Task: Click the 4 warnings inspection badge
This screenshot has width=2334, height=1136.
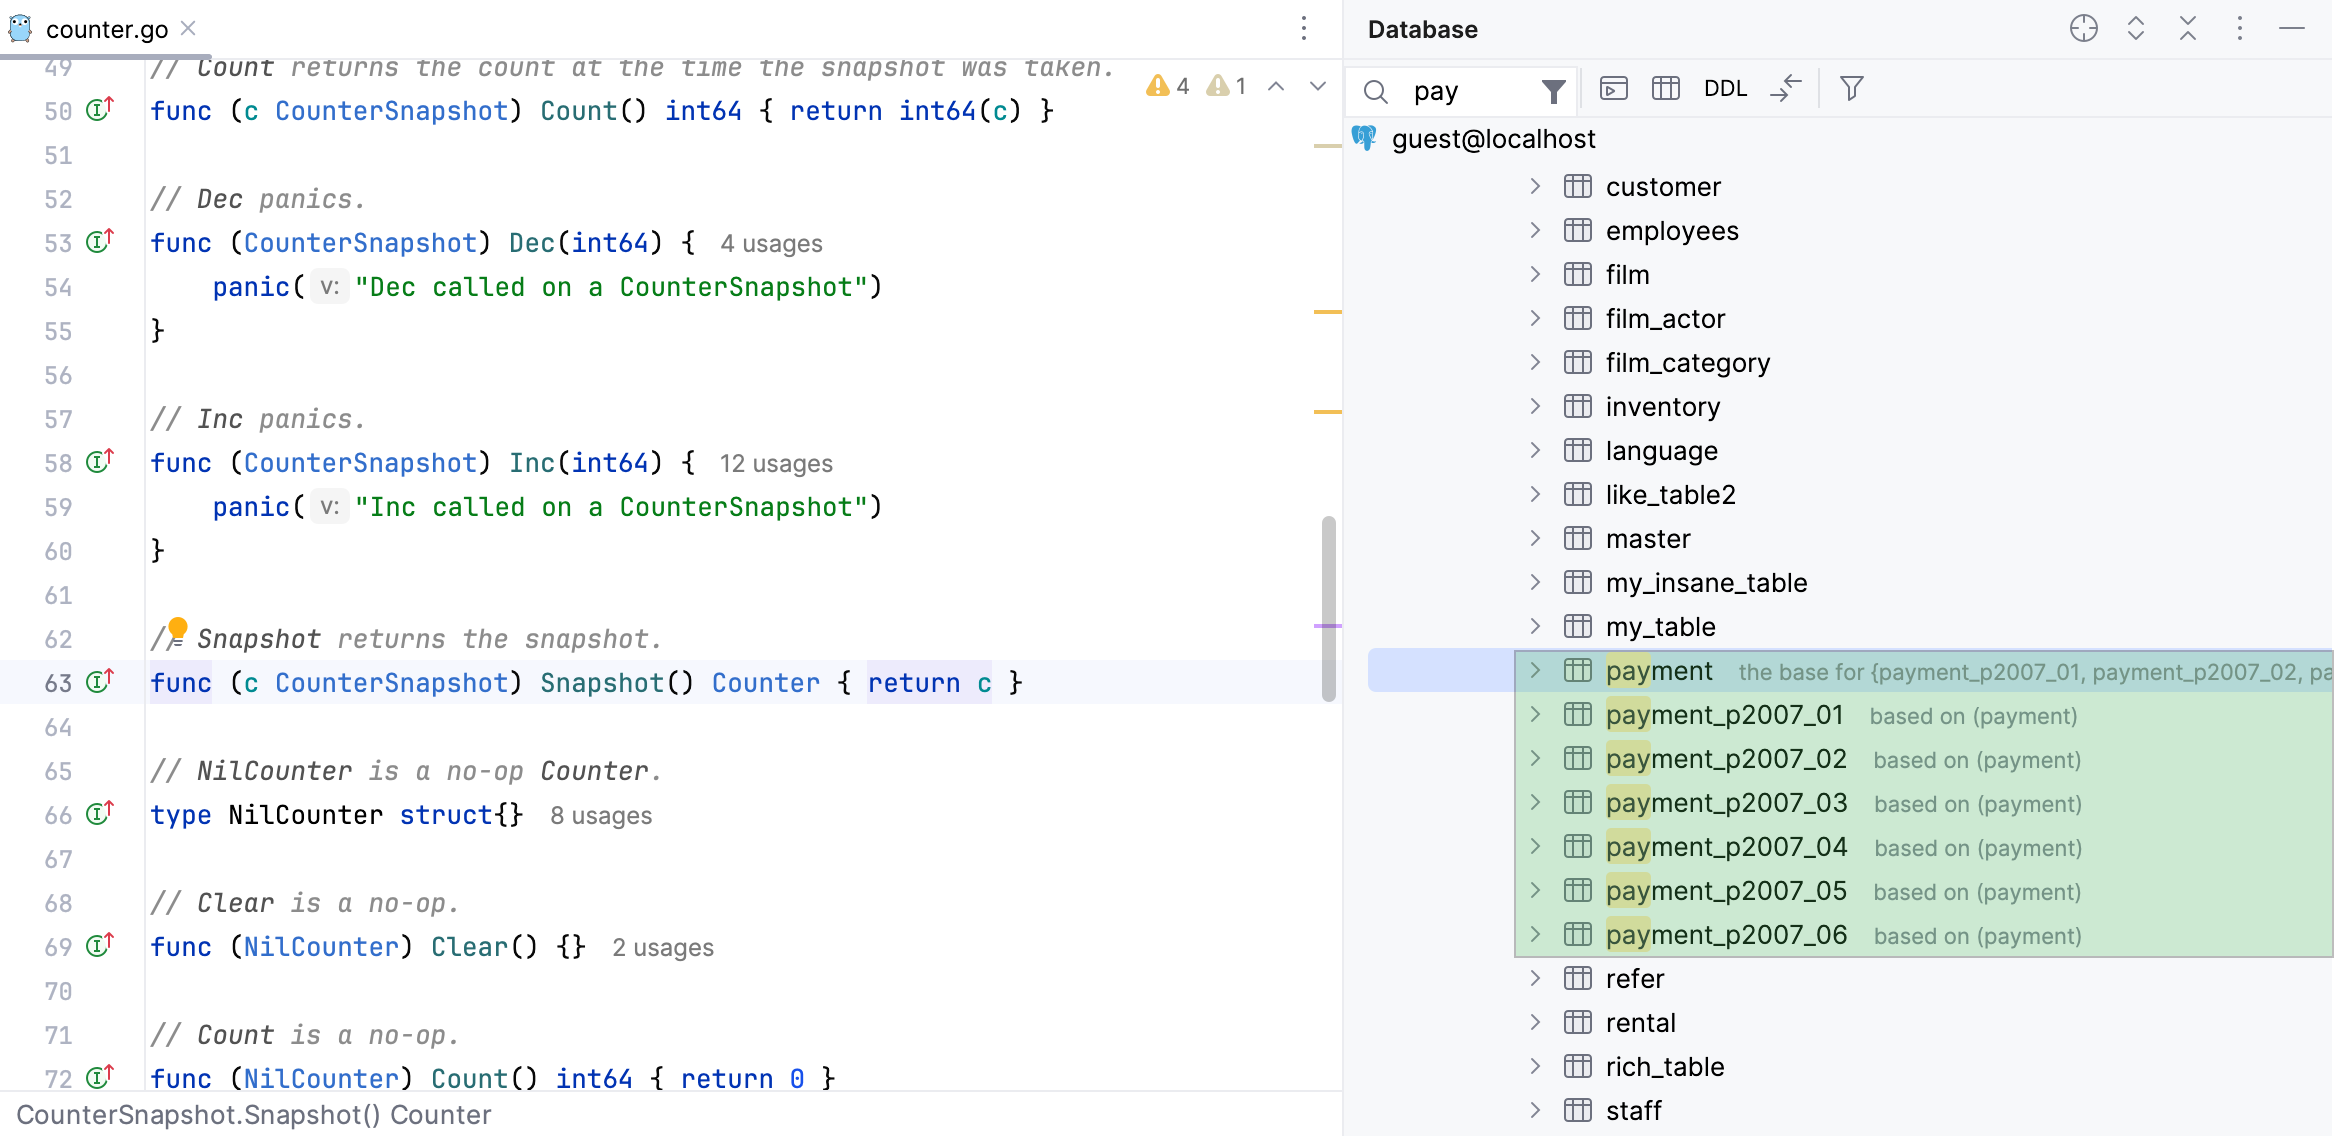Action: tap(1168, 85)
